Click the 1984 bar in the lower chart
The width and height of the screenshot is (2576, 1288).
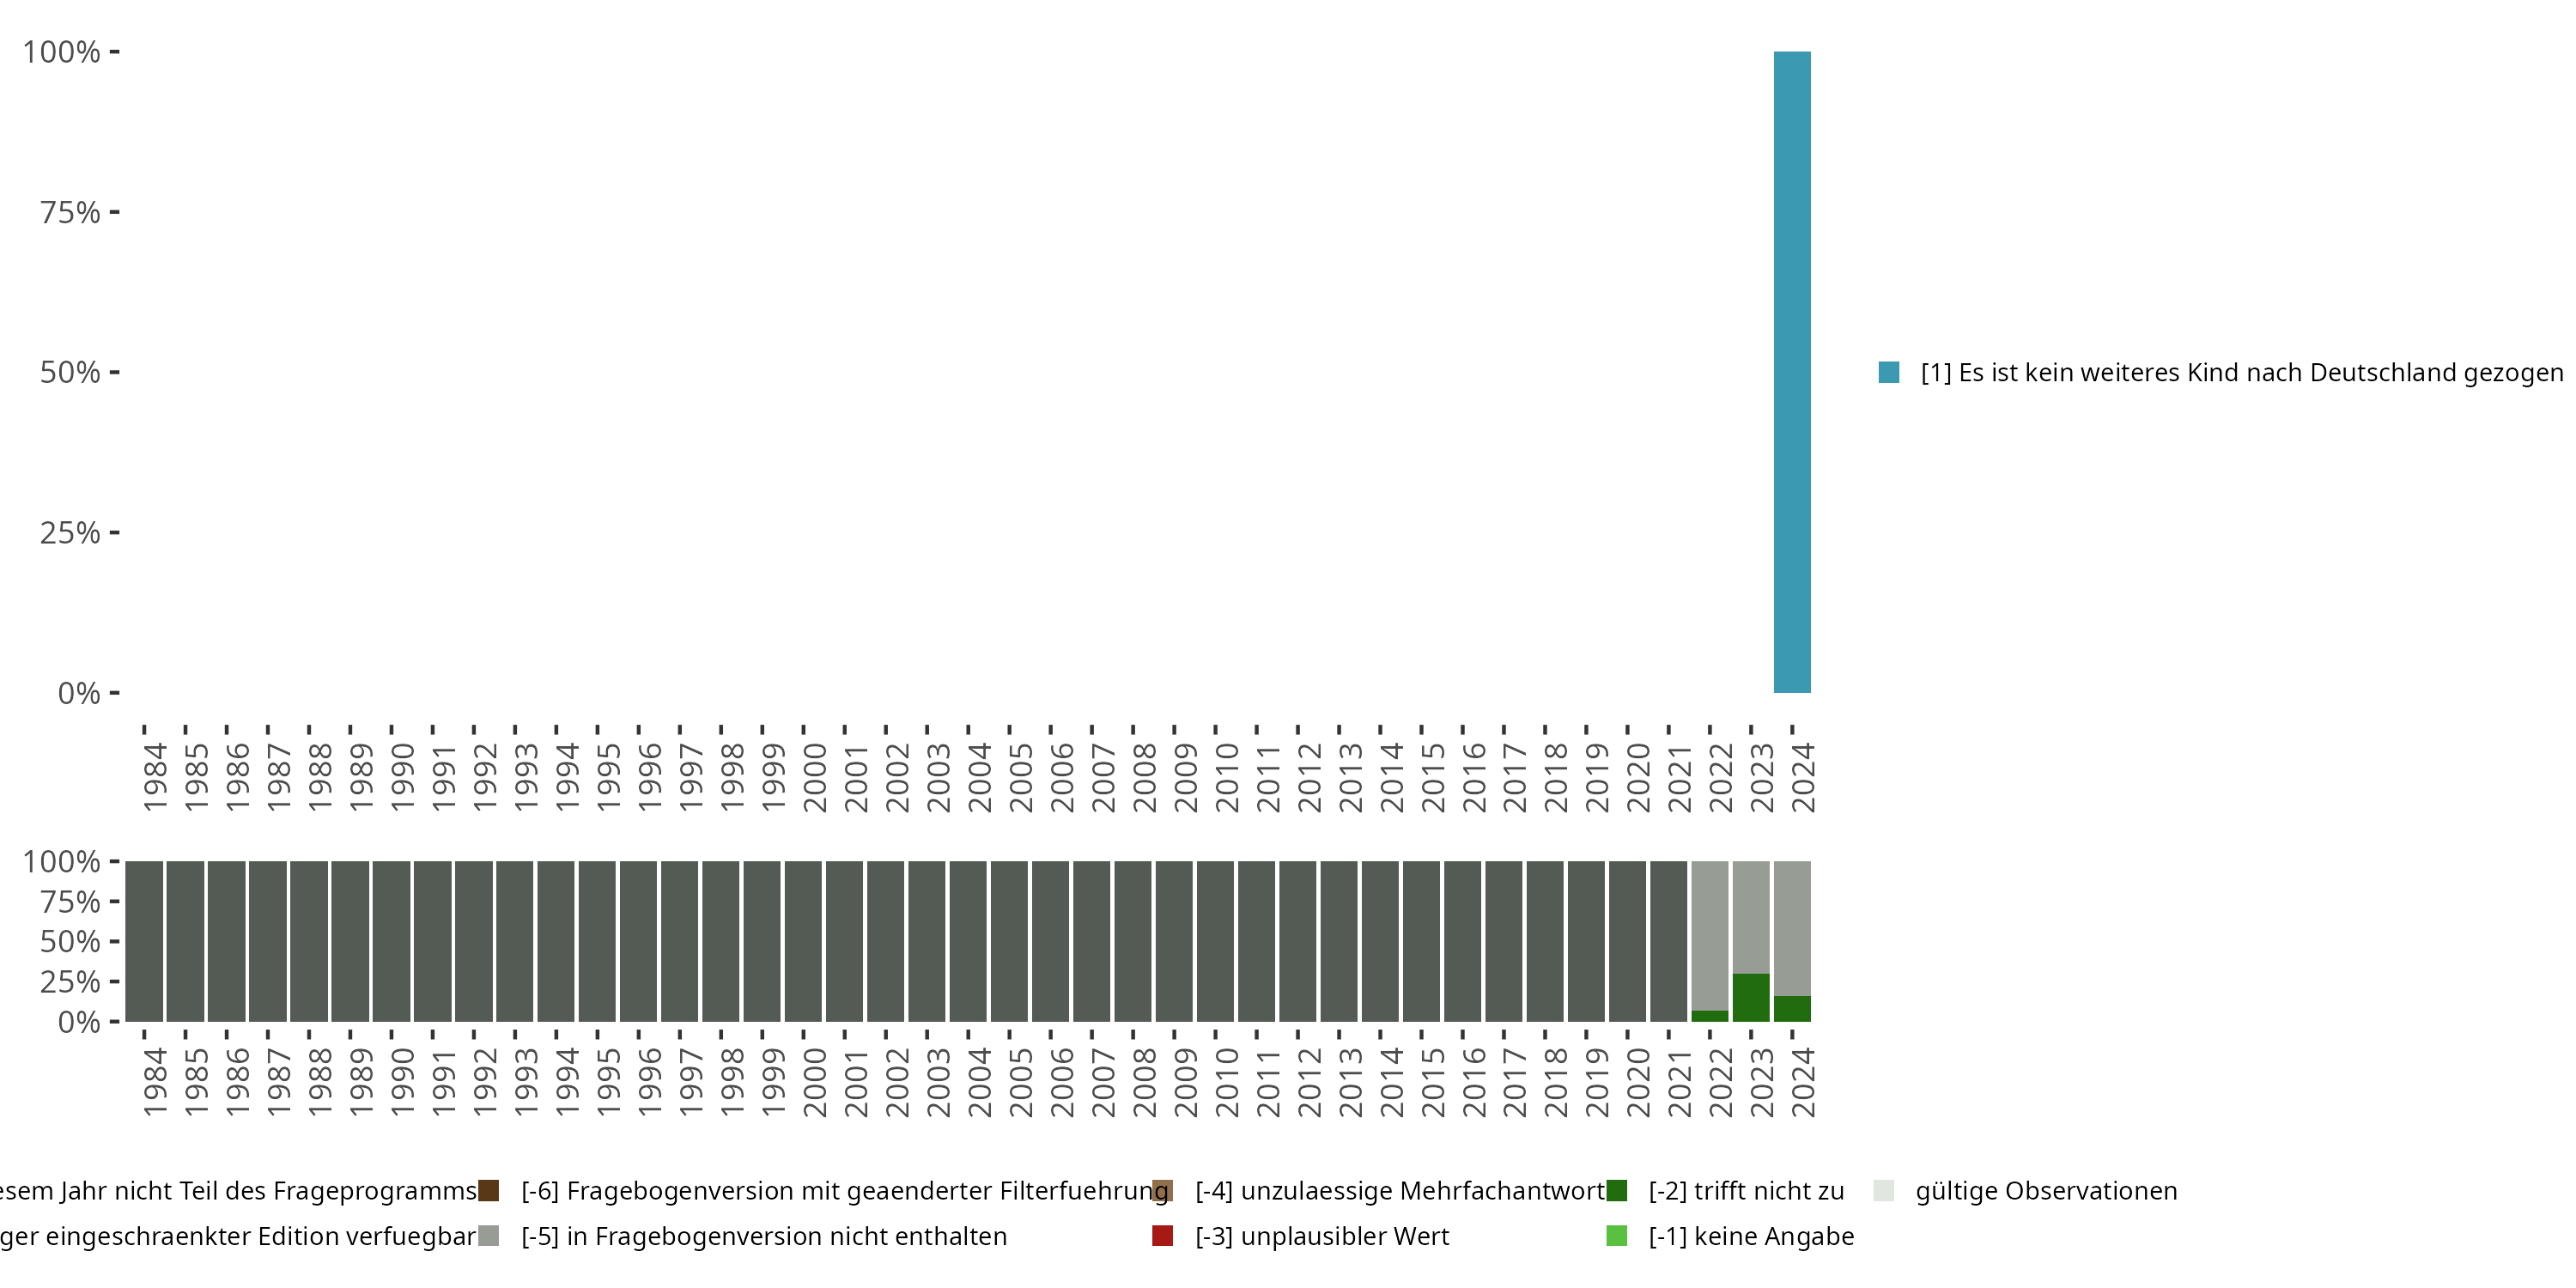[144, 940]
